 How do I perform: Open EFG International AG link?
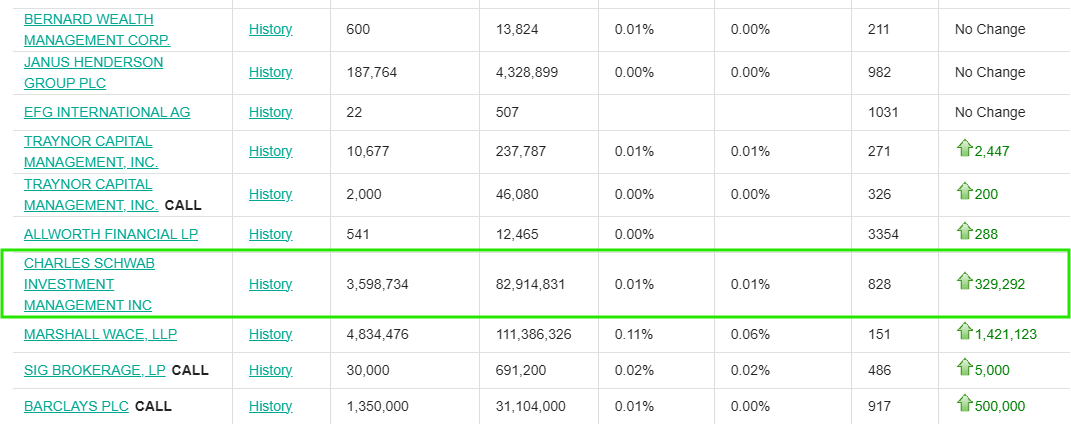point(107,112)
